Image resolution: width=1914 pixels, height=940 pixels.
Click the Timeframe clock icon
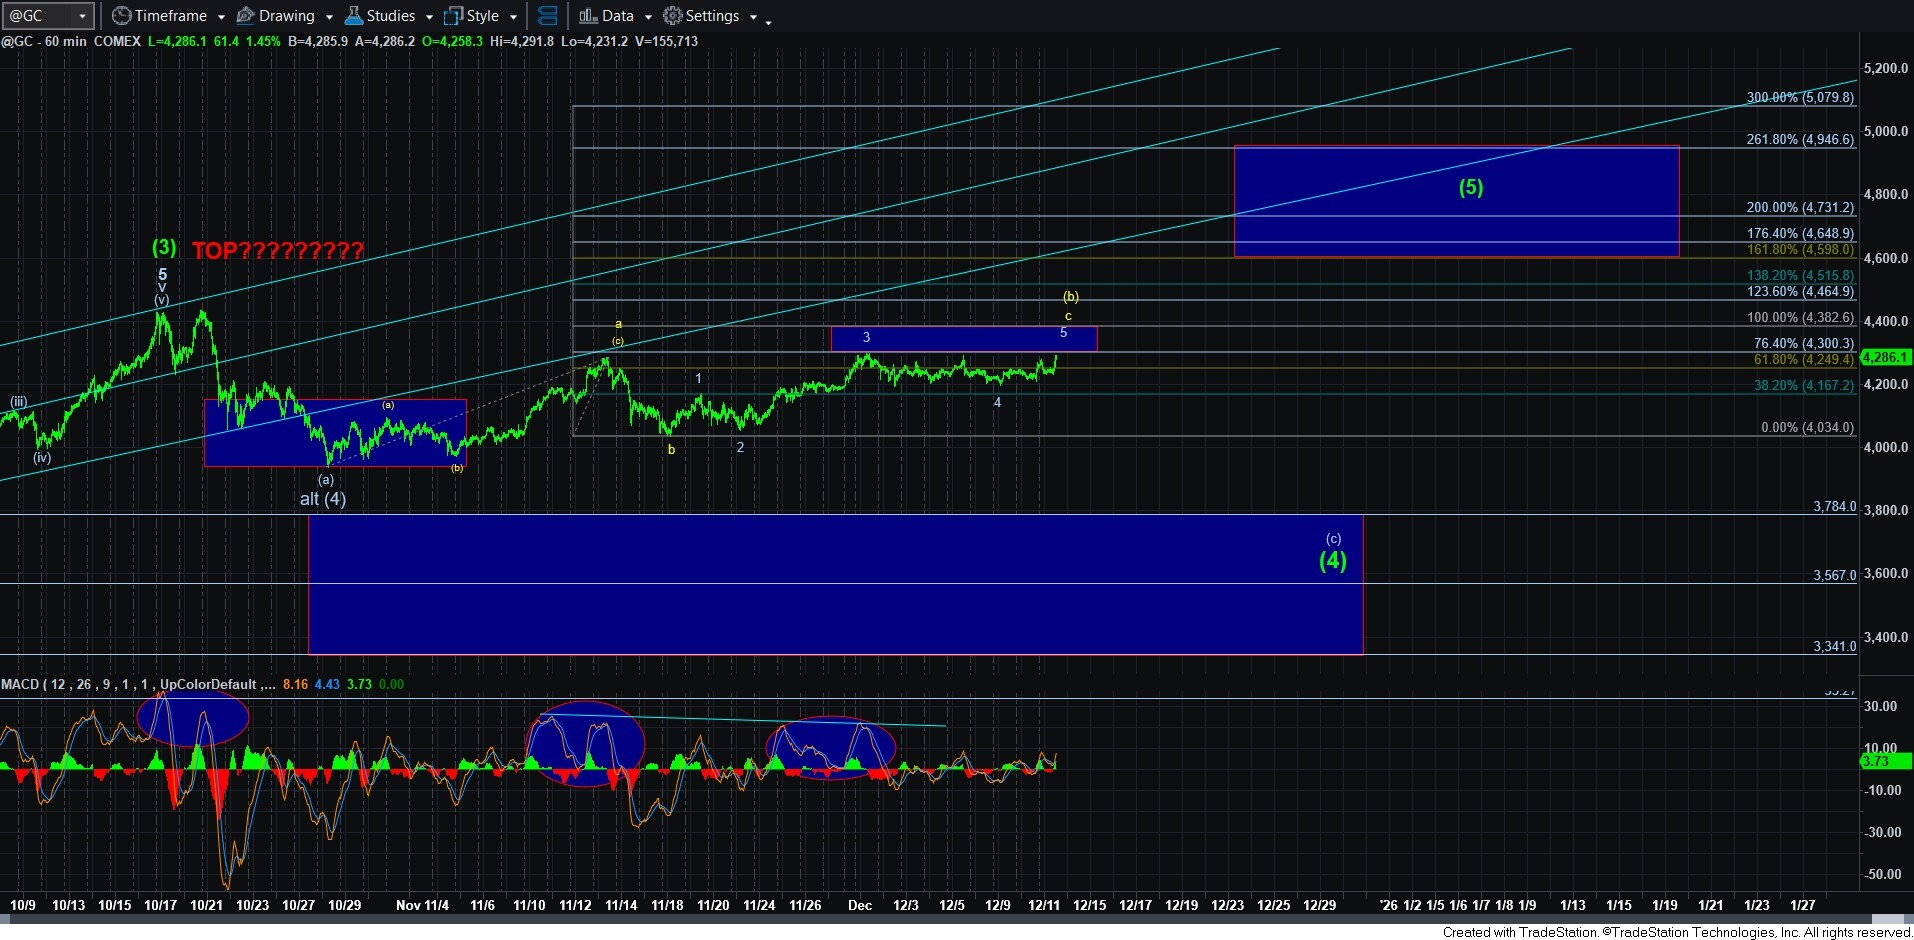121,16
